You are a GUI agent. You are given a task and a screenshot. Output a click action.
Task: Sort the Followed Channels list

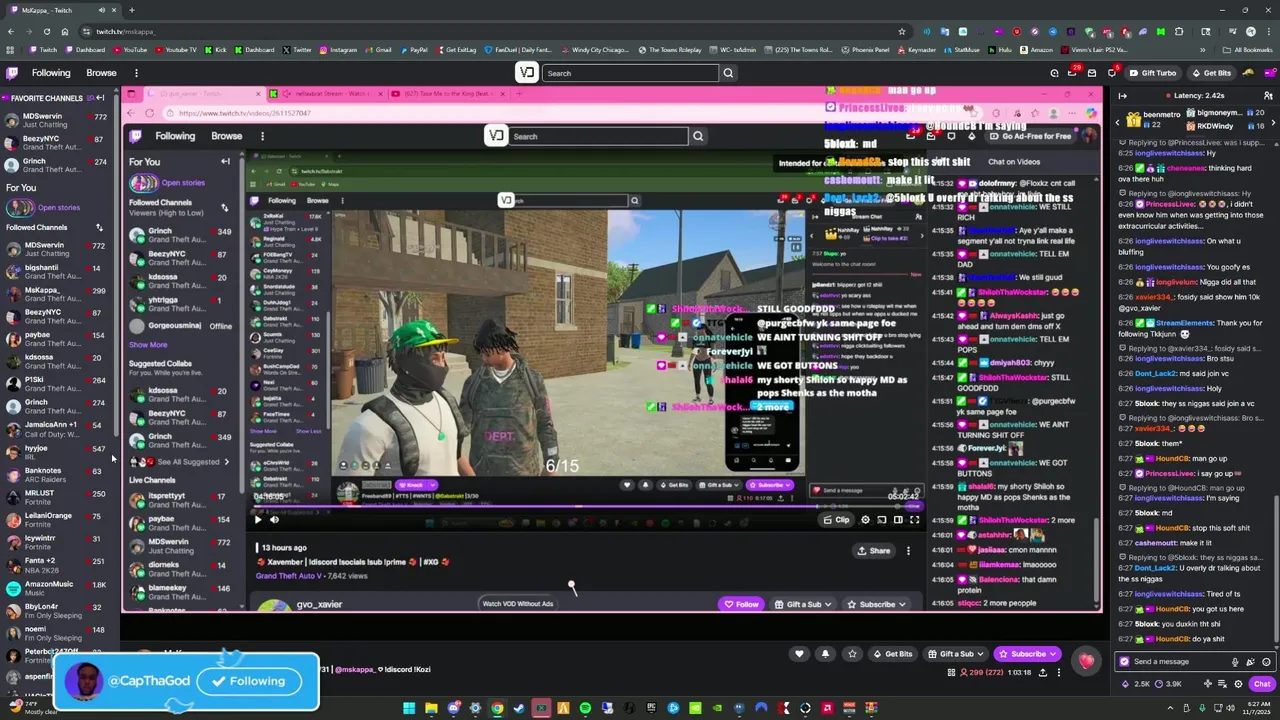pos(99,228)
